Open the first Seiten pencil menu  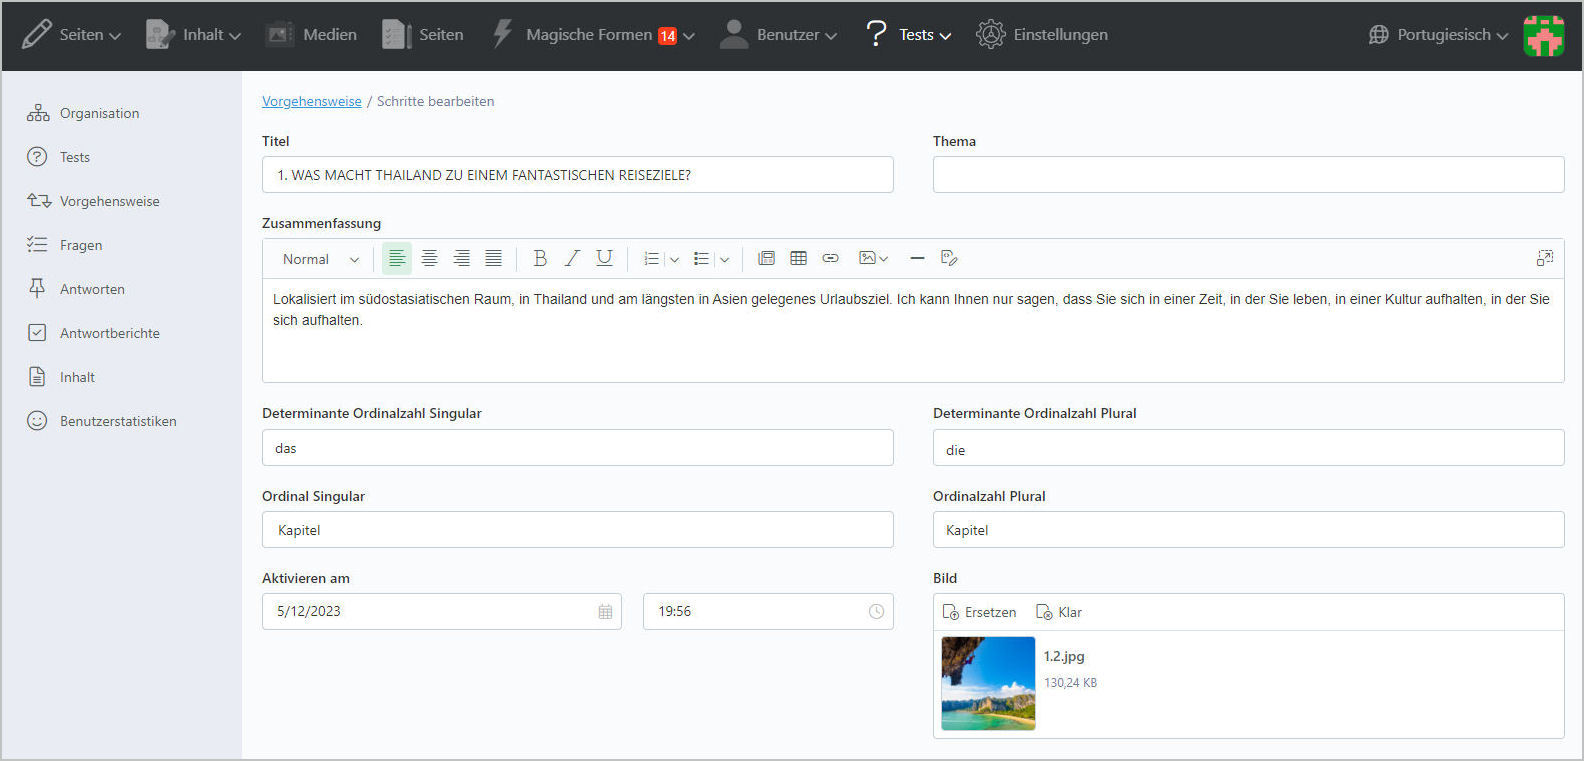71,35
